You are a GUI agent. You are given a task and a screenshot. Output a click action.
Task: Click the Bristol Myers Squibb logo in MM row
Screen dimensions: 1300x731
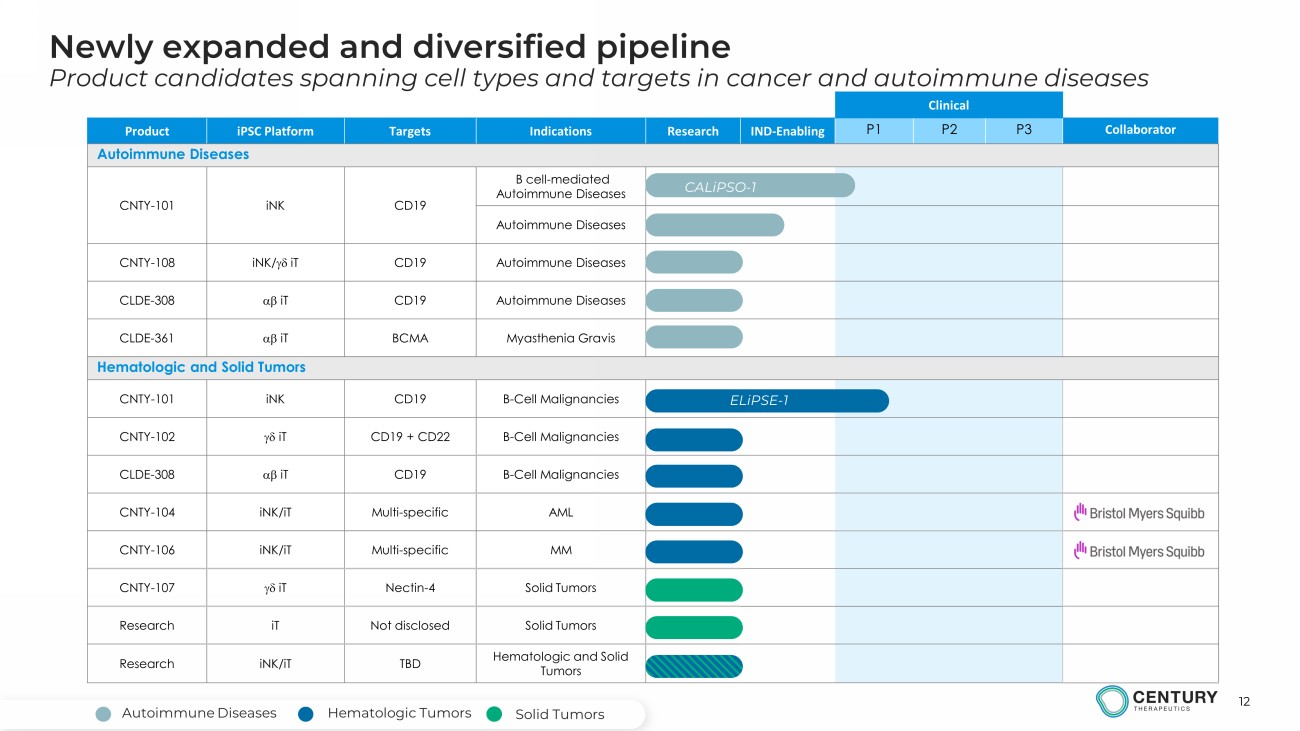point(1139,551)
